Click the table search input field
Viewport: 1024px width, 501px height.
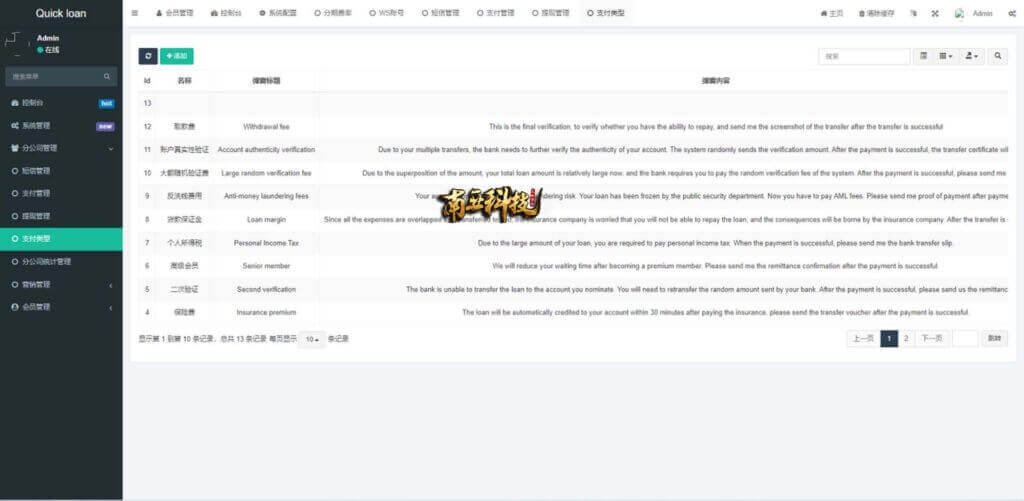(863, 56)
